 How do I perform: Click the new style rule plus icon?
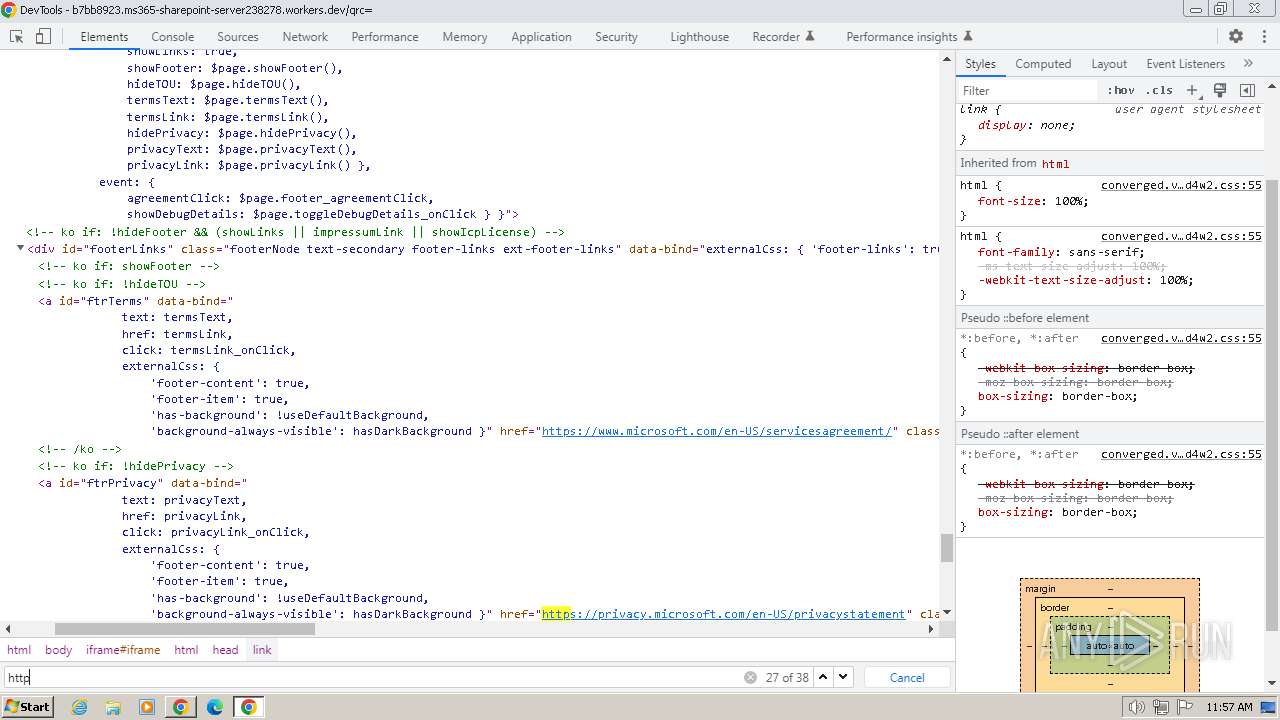click(1191, 90)
